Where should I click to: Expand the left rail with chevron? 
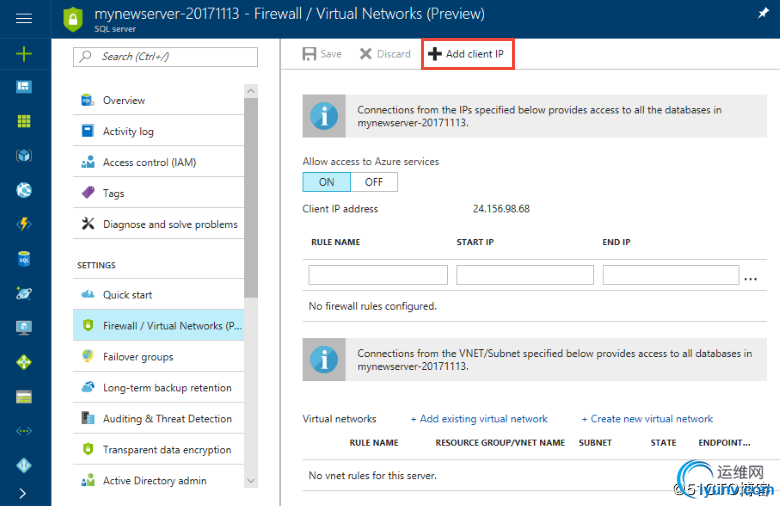pyautogui.click(x=22, y=494)
